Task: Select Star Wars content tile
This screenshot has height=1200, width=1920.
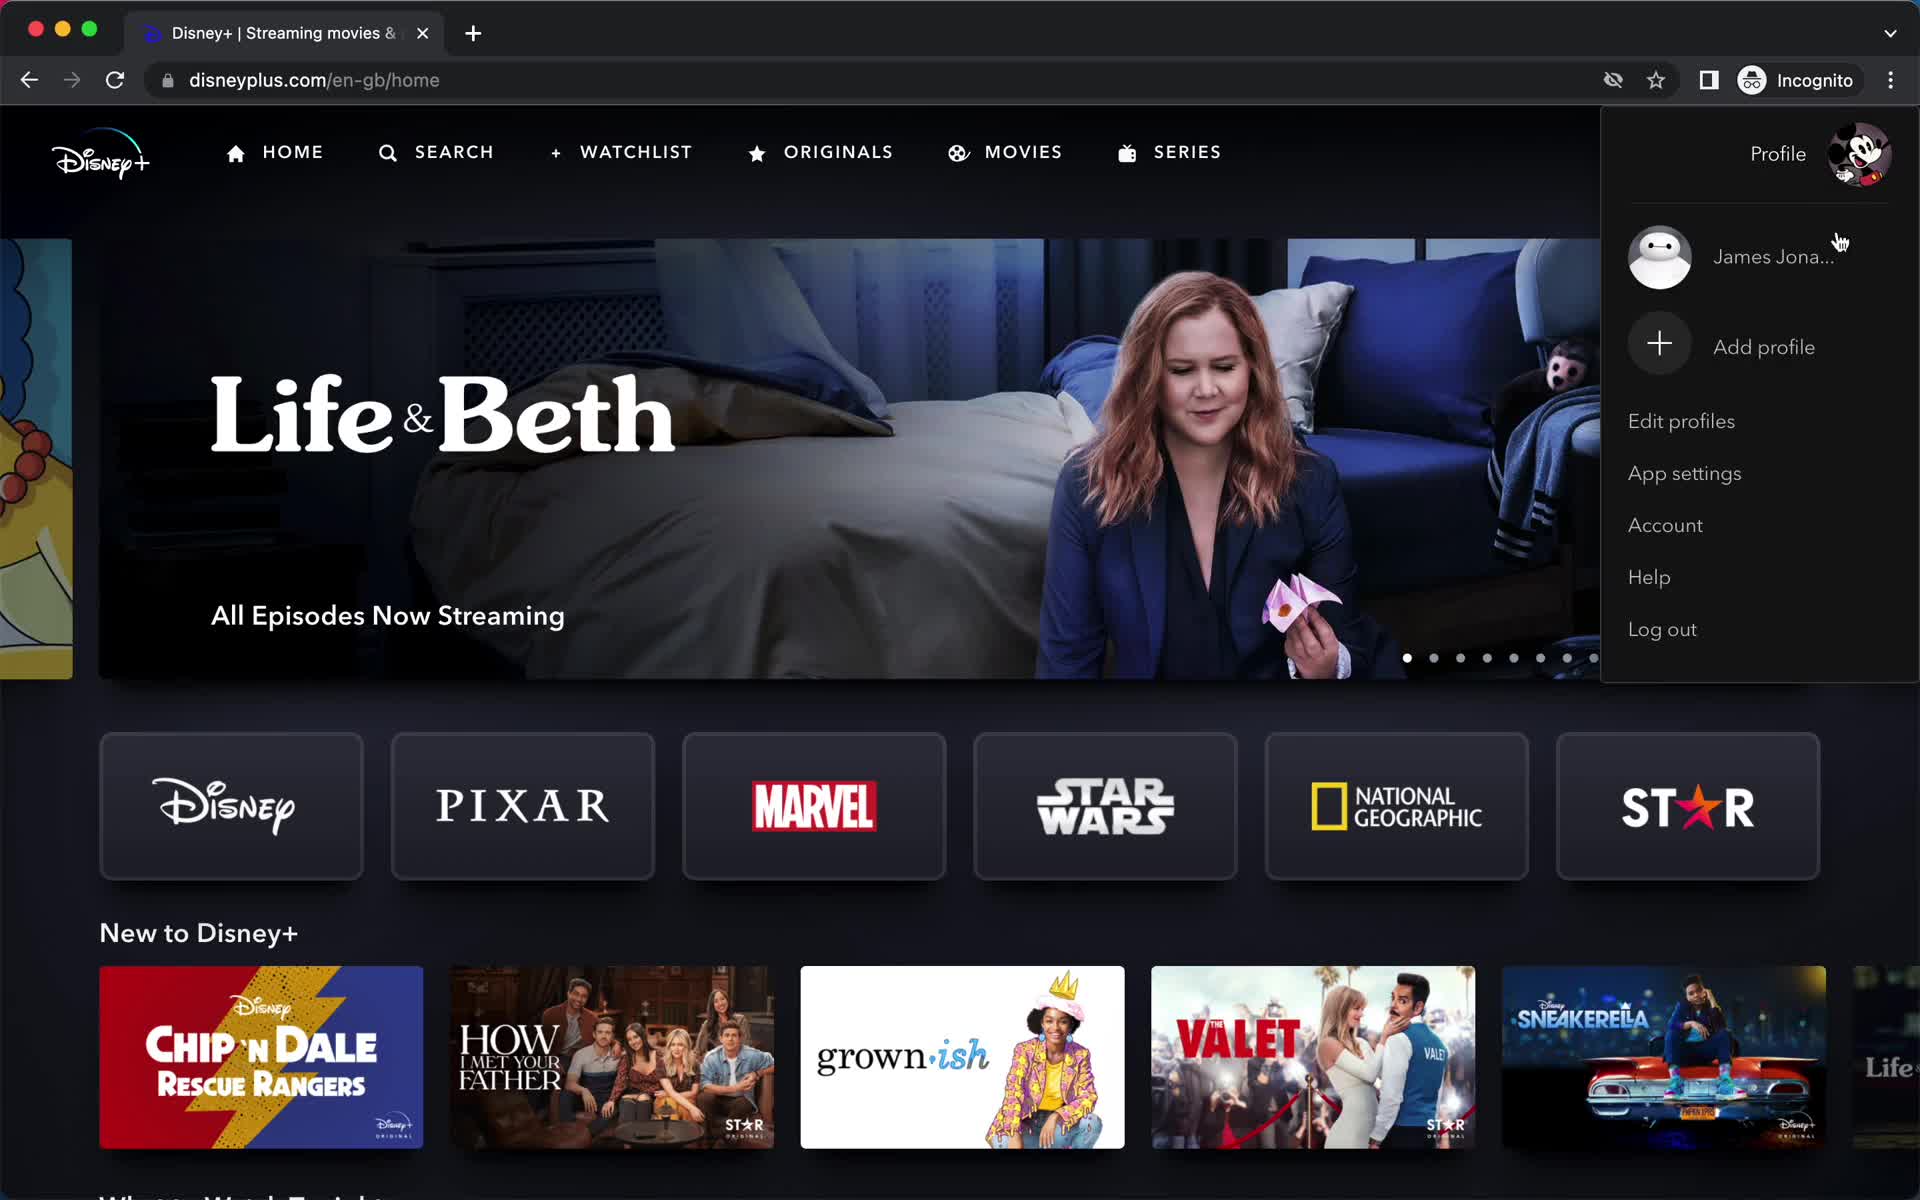Action: [1106, 805]
